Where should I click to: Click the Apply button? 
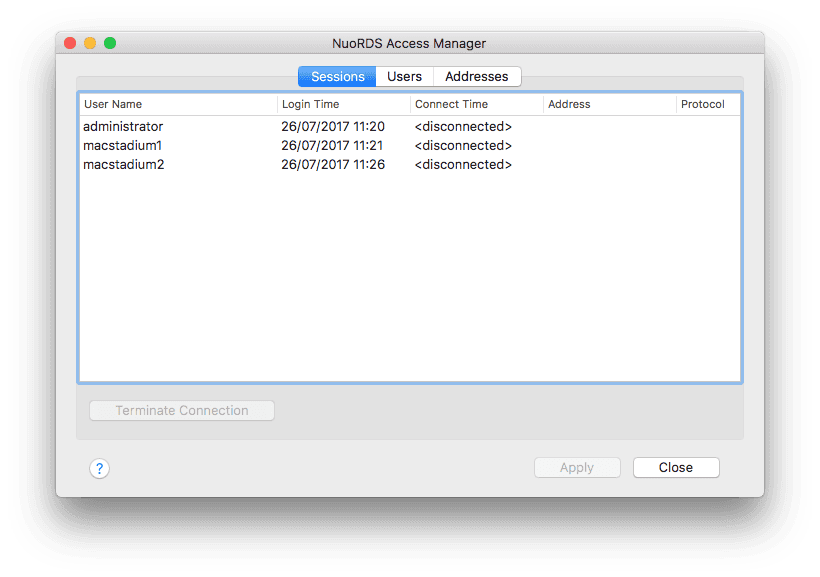[577, 467]
